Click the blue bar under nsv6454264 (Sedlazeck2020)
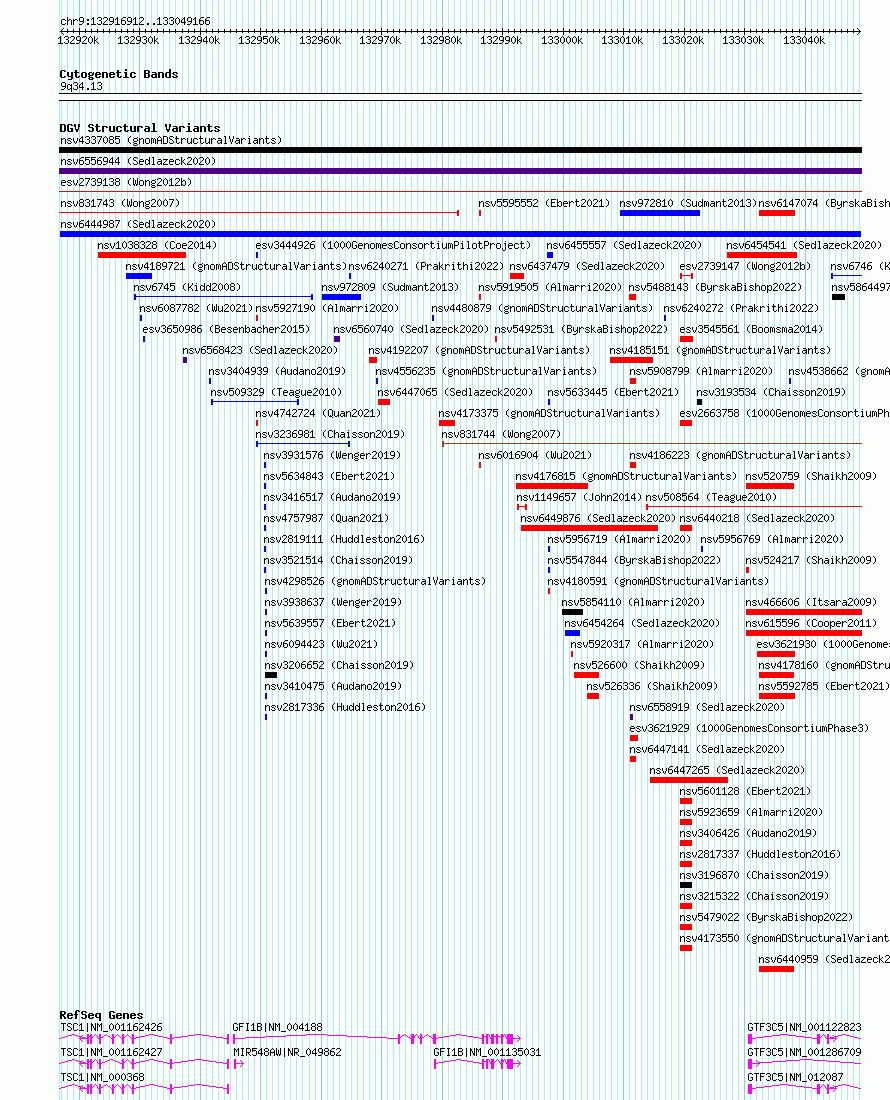This screenshot has width=890, height=1100. tap(572, 633)
